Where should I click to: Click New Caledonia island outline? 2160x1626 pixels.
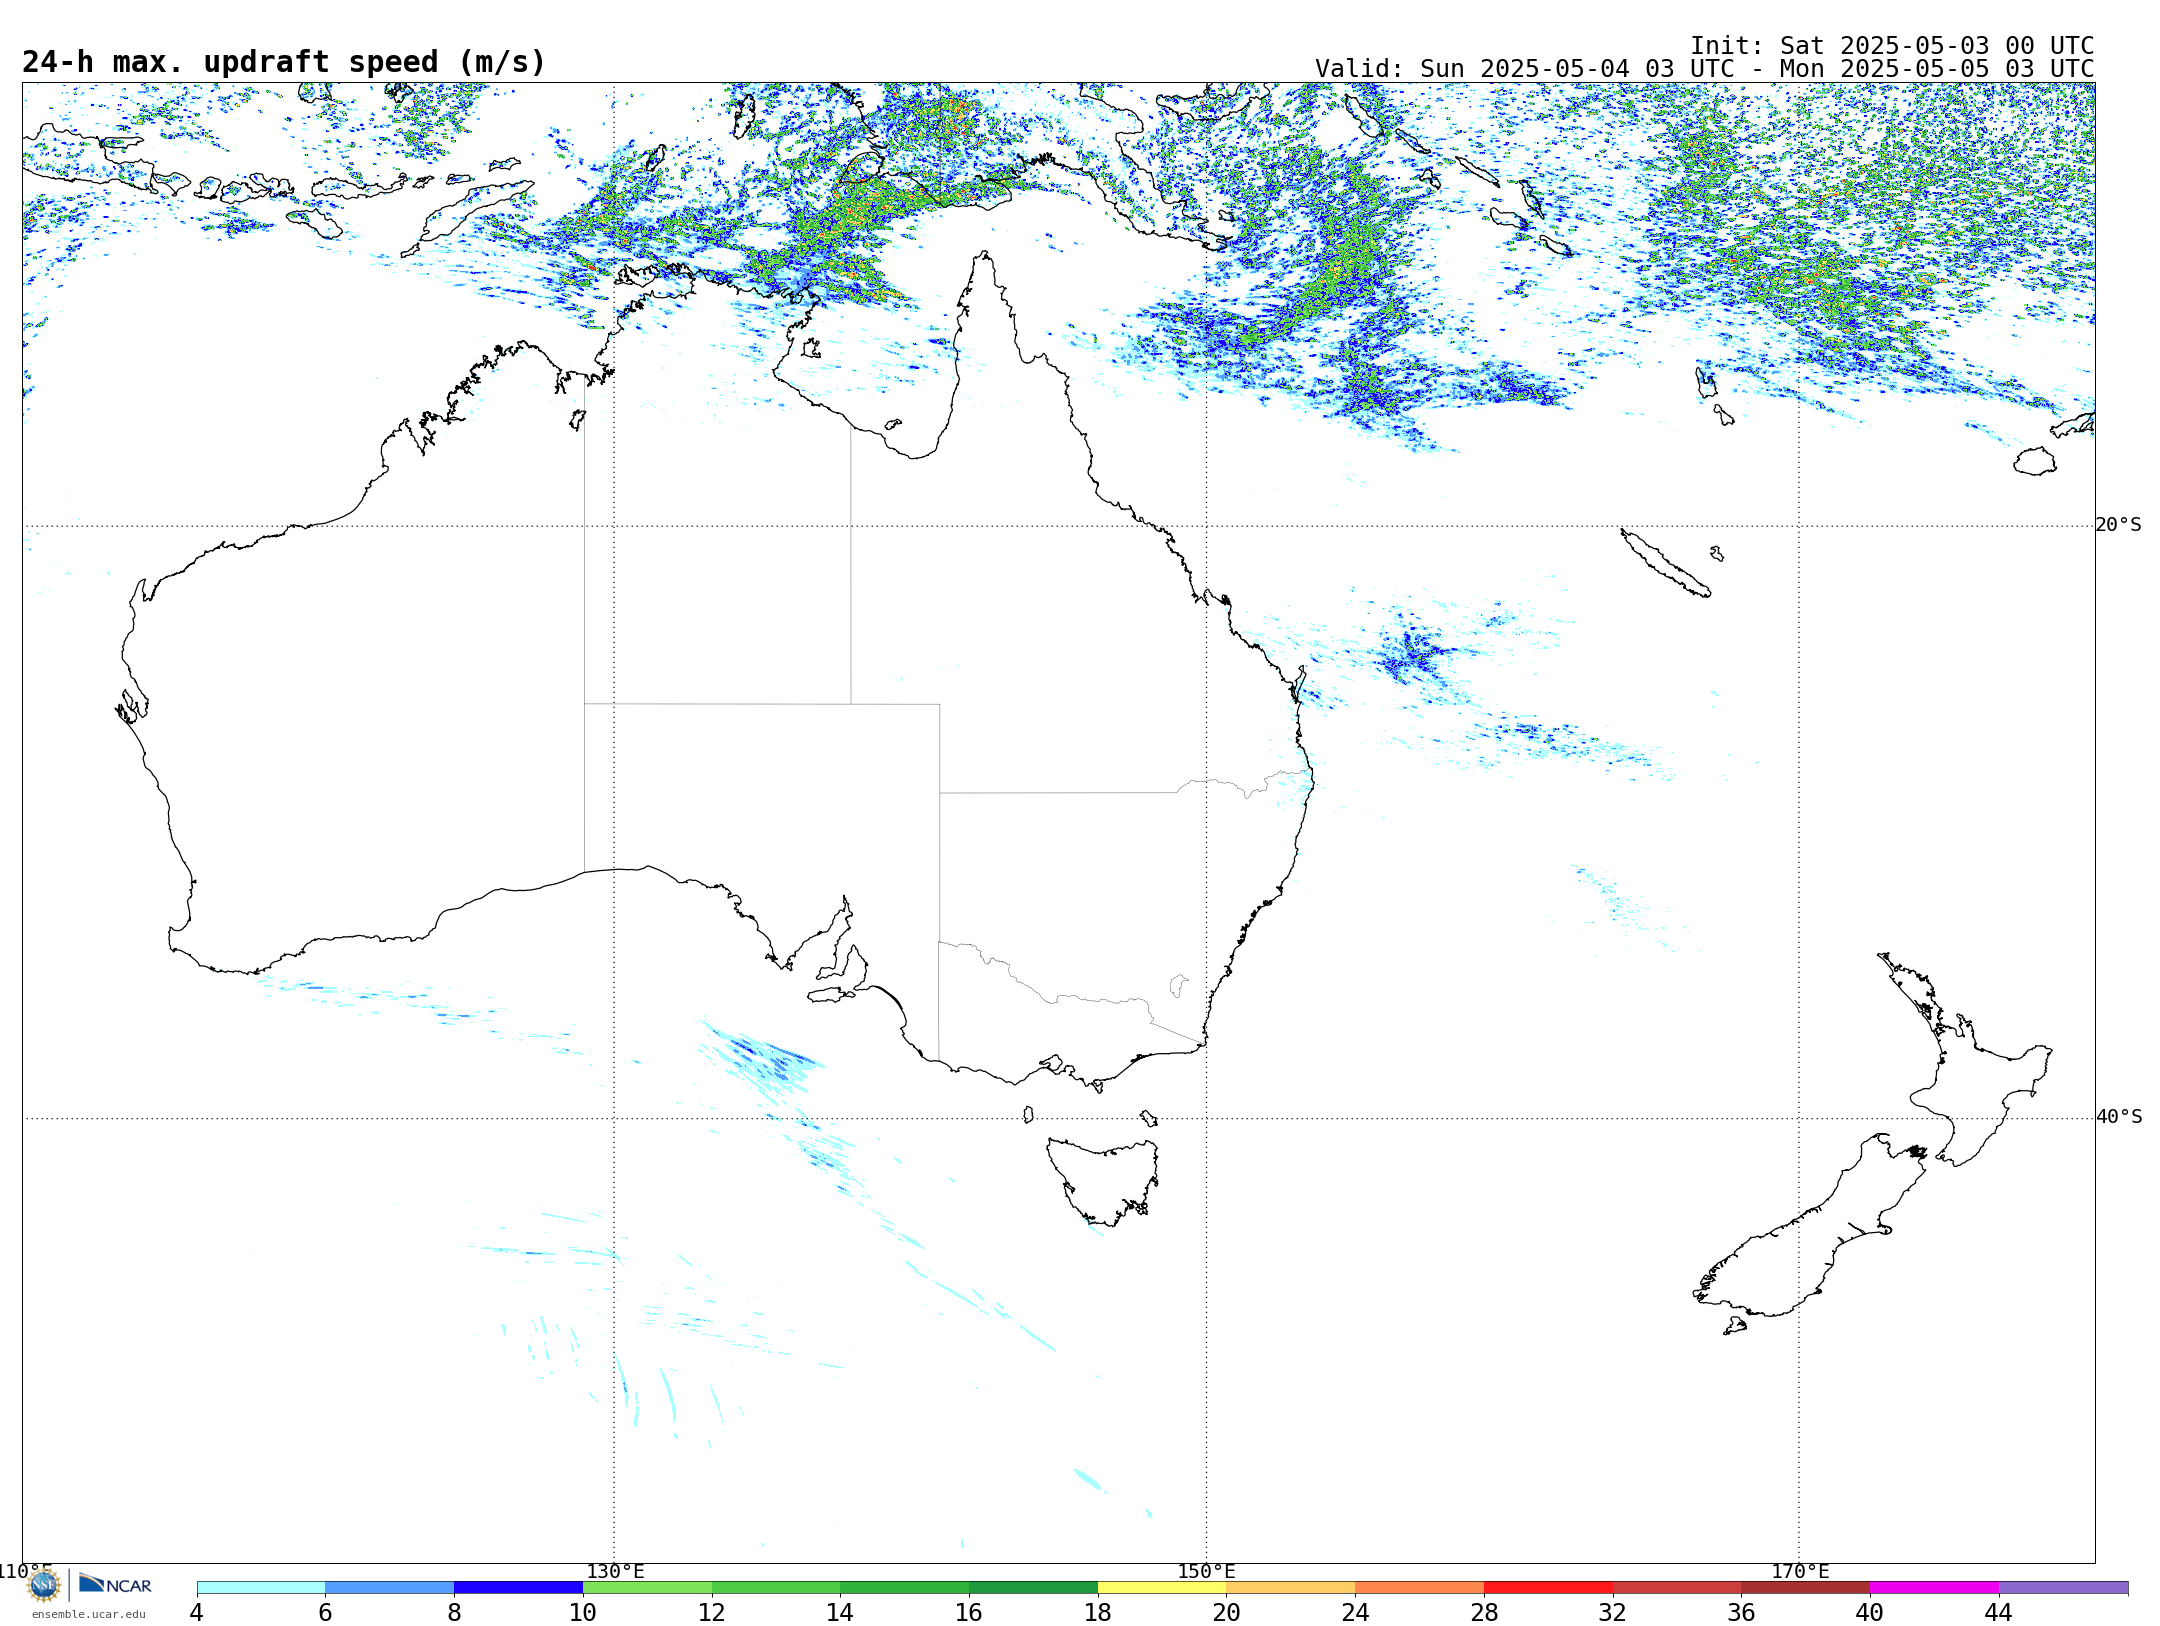coord(1665,563)
